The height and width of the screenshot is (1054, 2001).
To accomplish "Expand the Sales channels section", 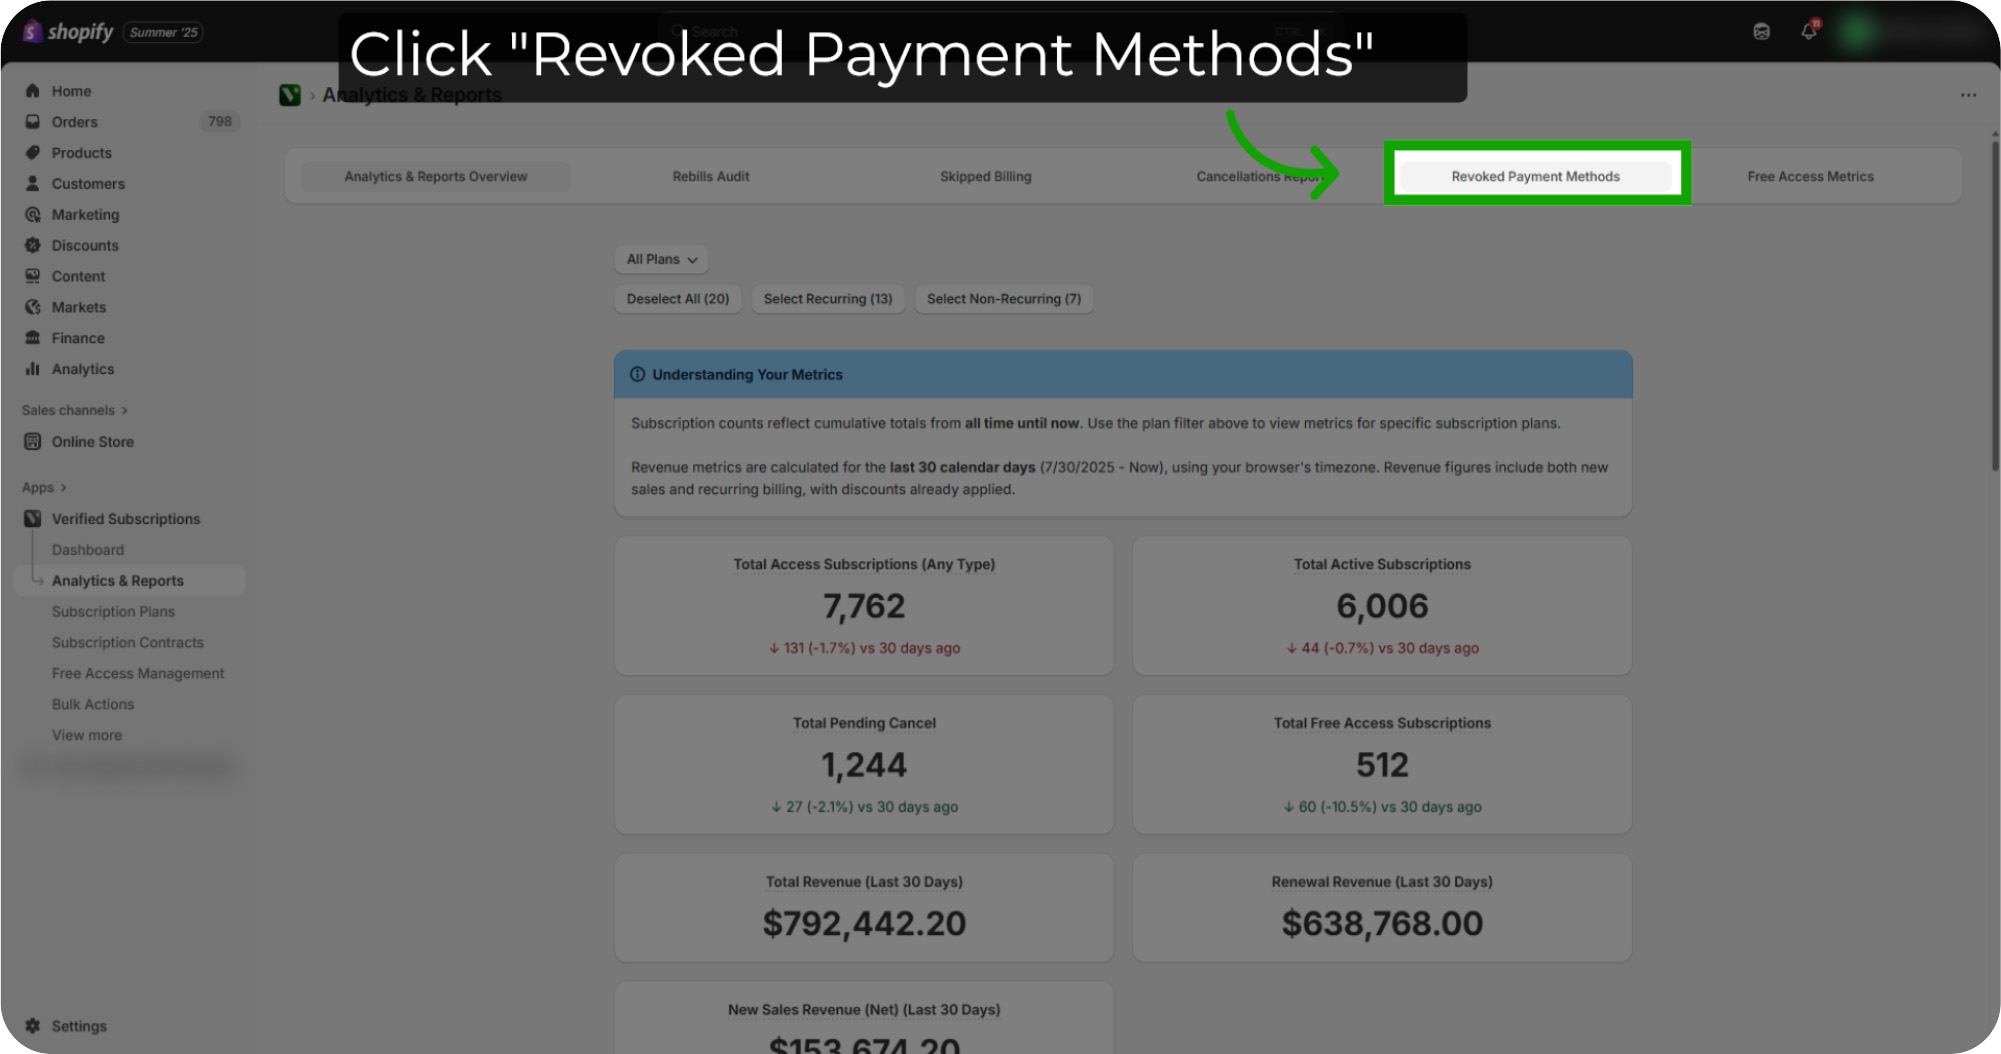I will [x=75, y=410].
